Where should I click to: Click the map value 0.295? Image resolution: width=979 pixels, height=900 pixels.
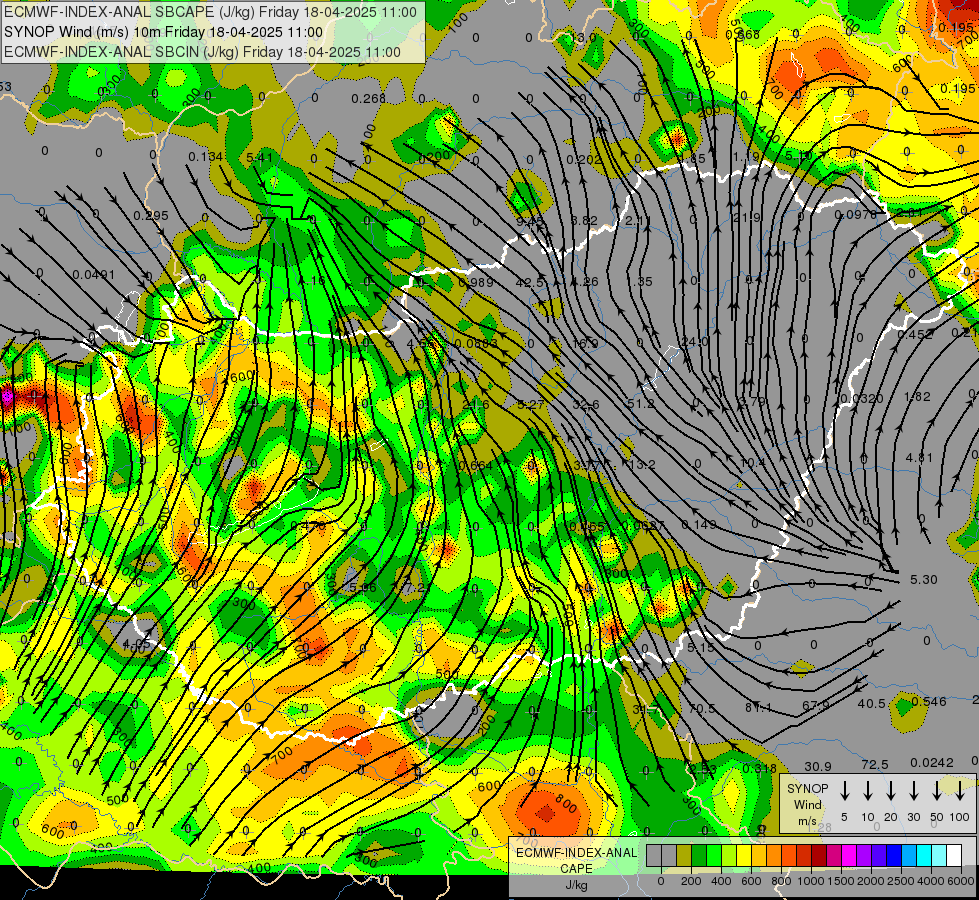(x=151, y=215)
